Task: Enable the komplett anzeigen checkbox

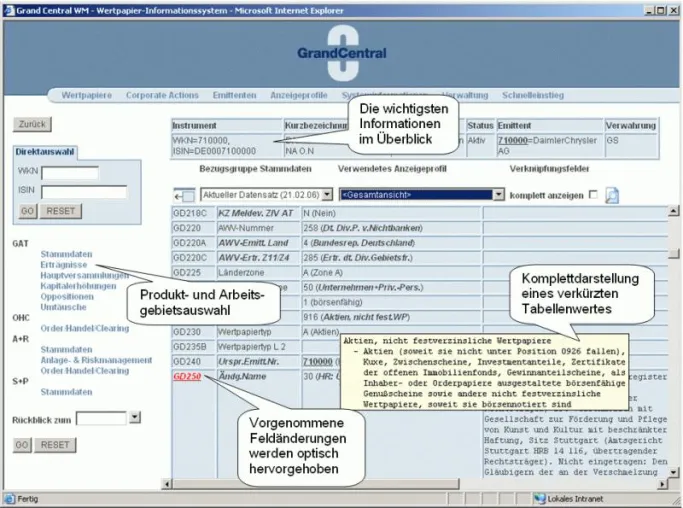Action: [x=593, y=194]
